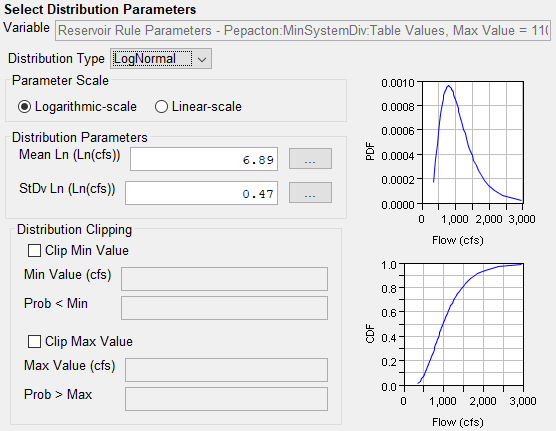
Task: Click the 'StDv Ln (Ln(cfs))' label
Action: coord(67,188)
